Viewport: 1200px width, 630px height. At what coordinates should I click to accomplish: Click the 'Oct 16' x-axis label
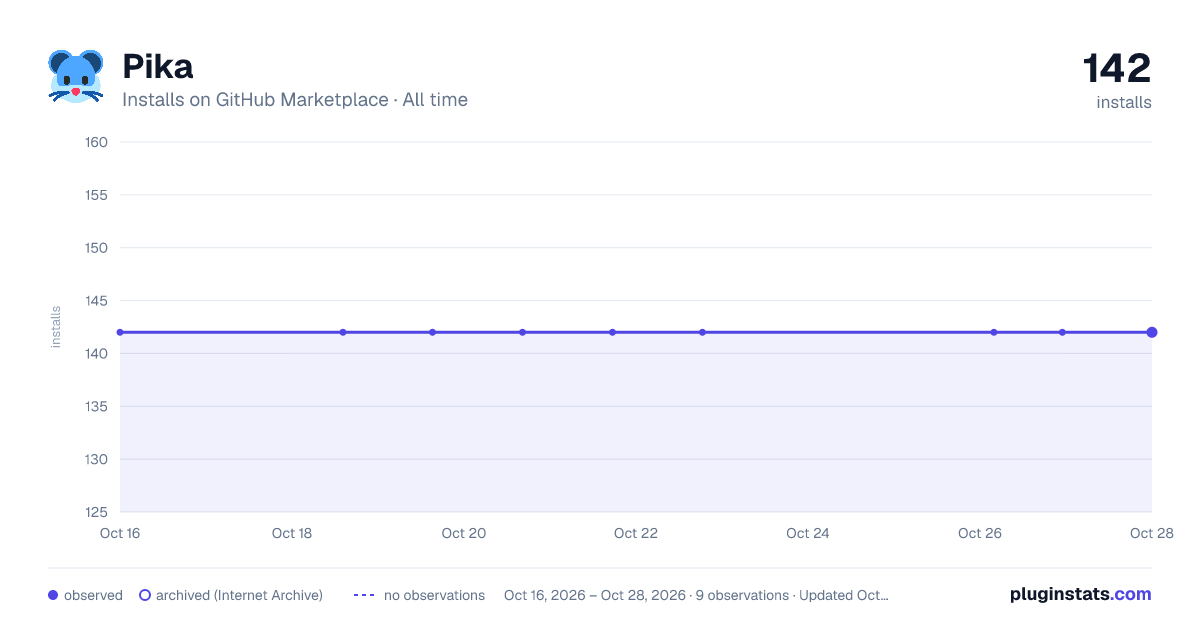tap(120, 533)
